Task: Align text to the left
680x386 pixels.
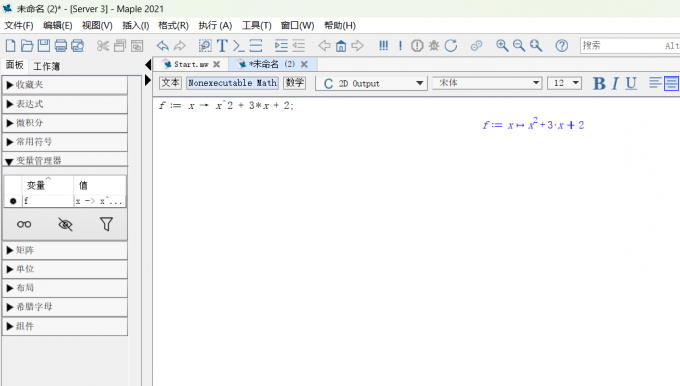Action: (x=655, y=83)
